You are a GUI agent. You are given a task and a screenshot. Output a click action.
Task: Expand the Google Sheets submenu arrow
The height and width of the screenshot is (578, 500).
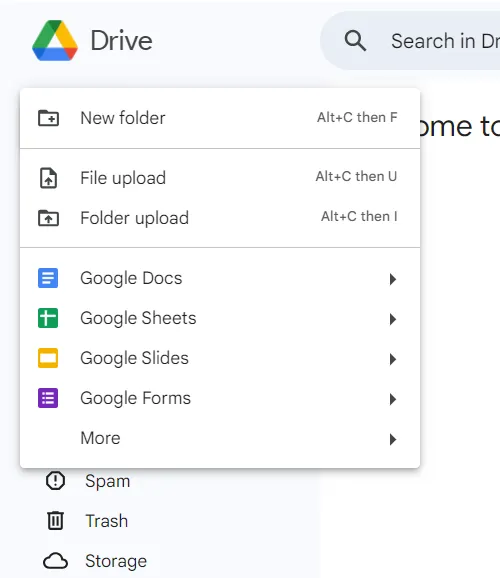(393, 319)
